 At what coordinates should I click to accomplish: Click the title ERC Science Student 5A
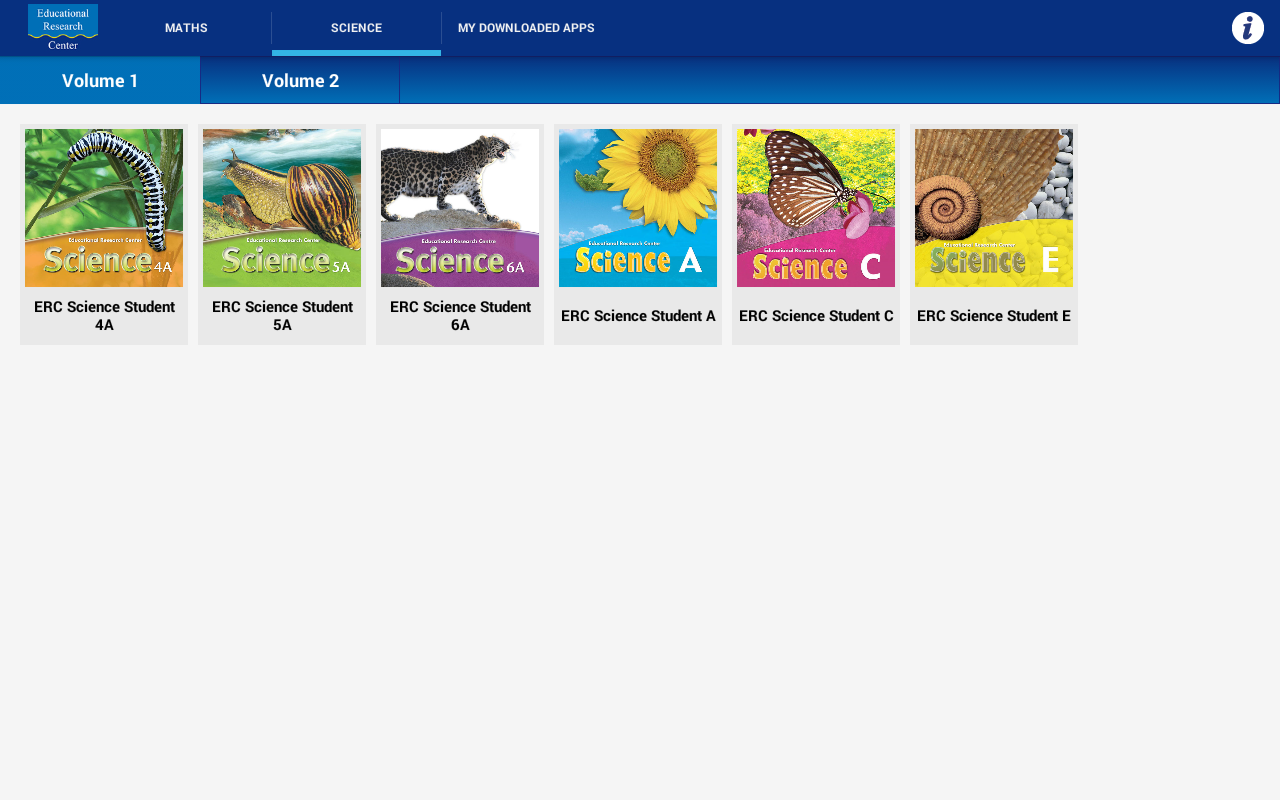click(282, 316)
